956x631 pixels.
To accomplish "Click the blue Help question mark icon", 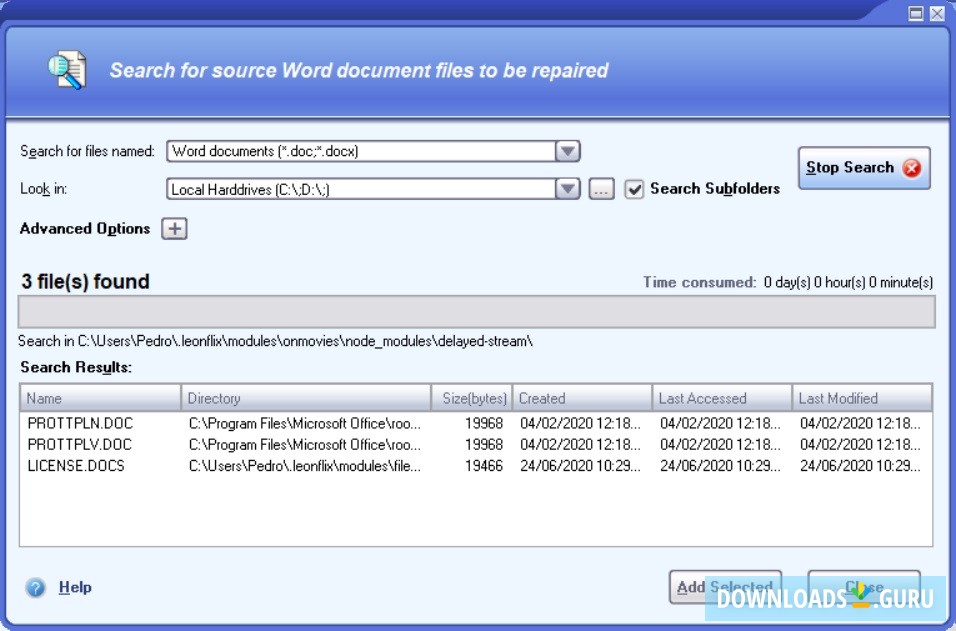I will [x=35, y=587].
